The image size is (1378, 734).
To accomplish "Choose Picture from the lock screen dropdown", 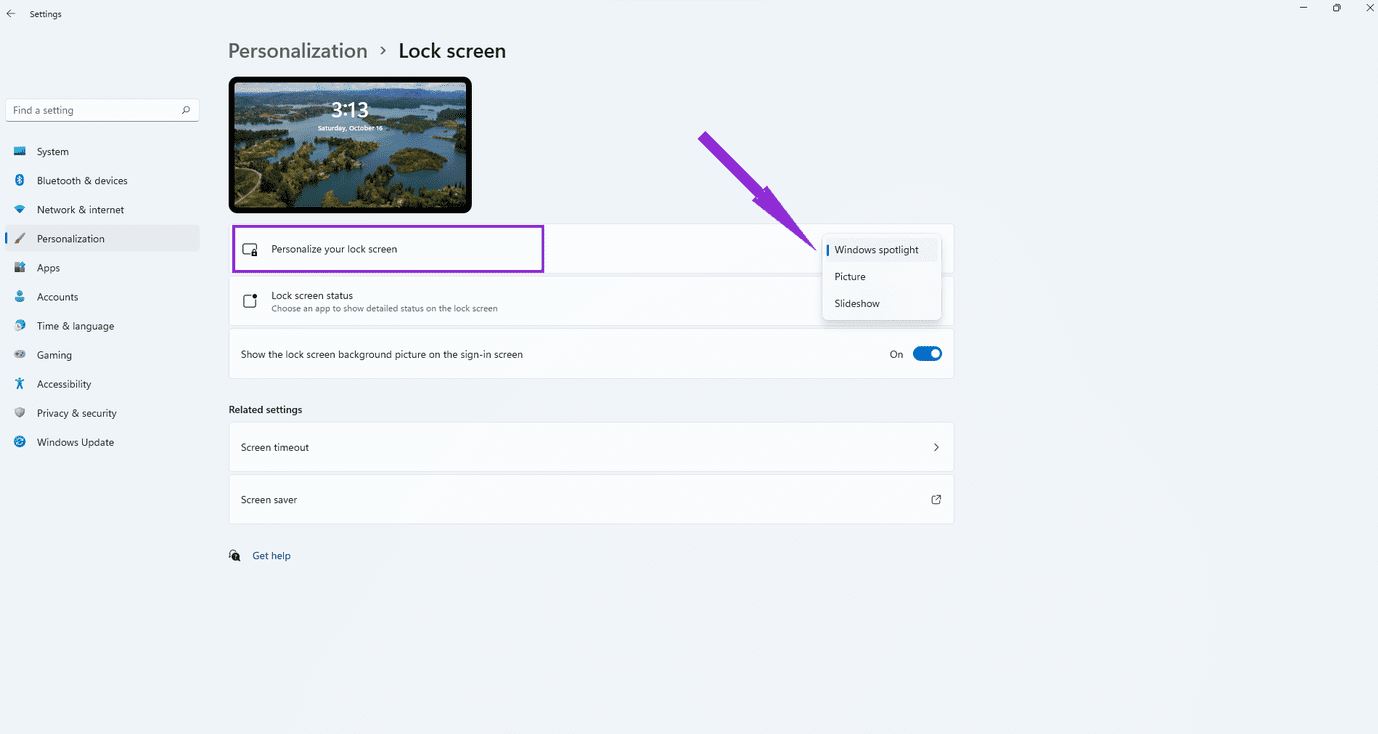I will (881, 277).
